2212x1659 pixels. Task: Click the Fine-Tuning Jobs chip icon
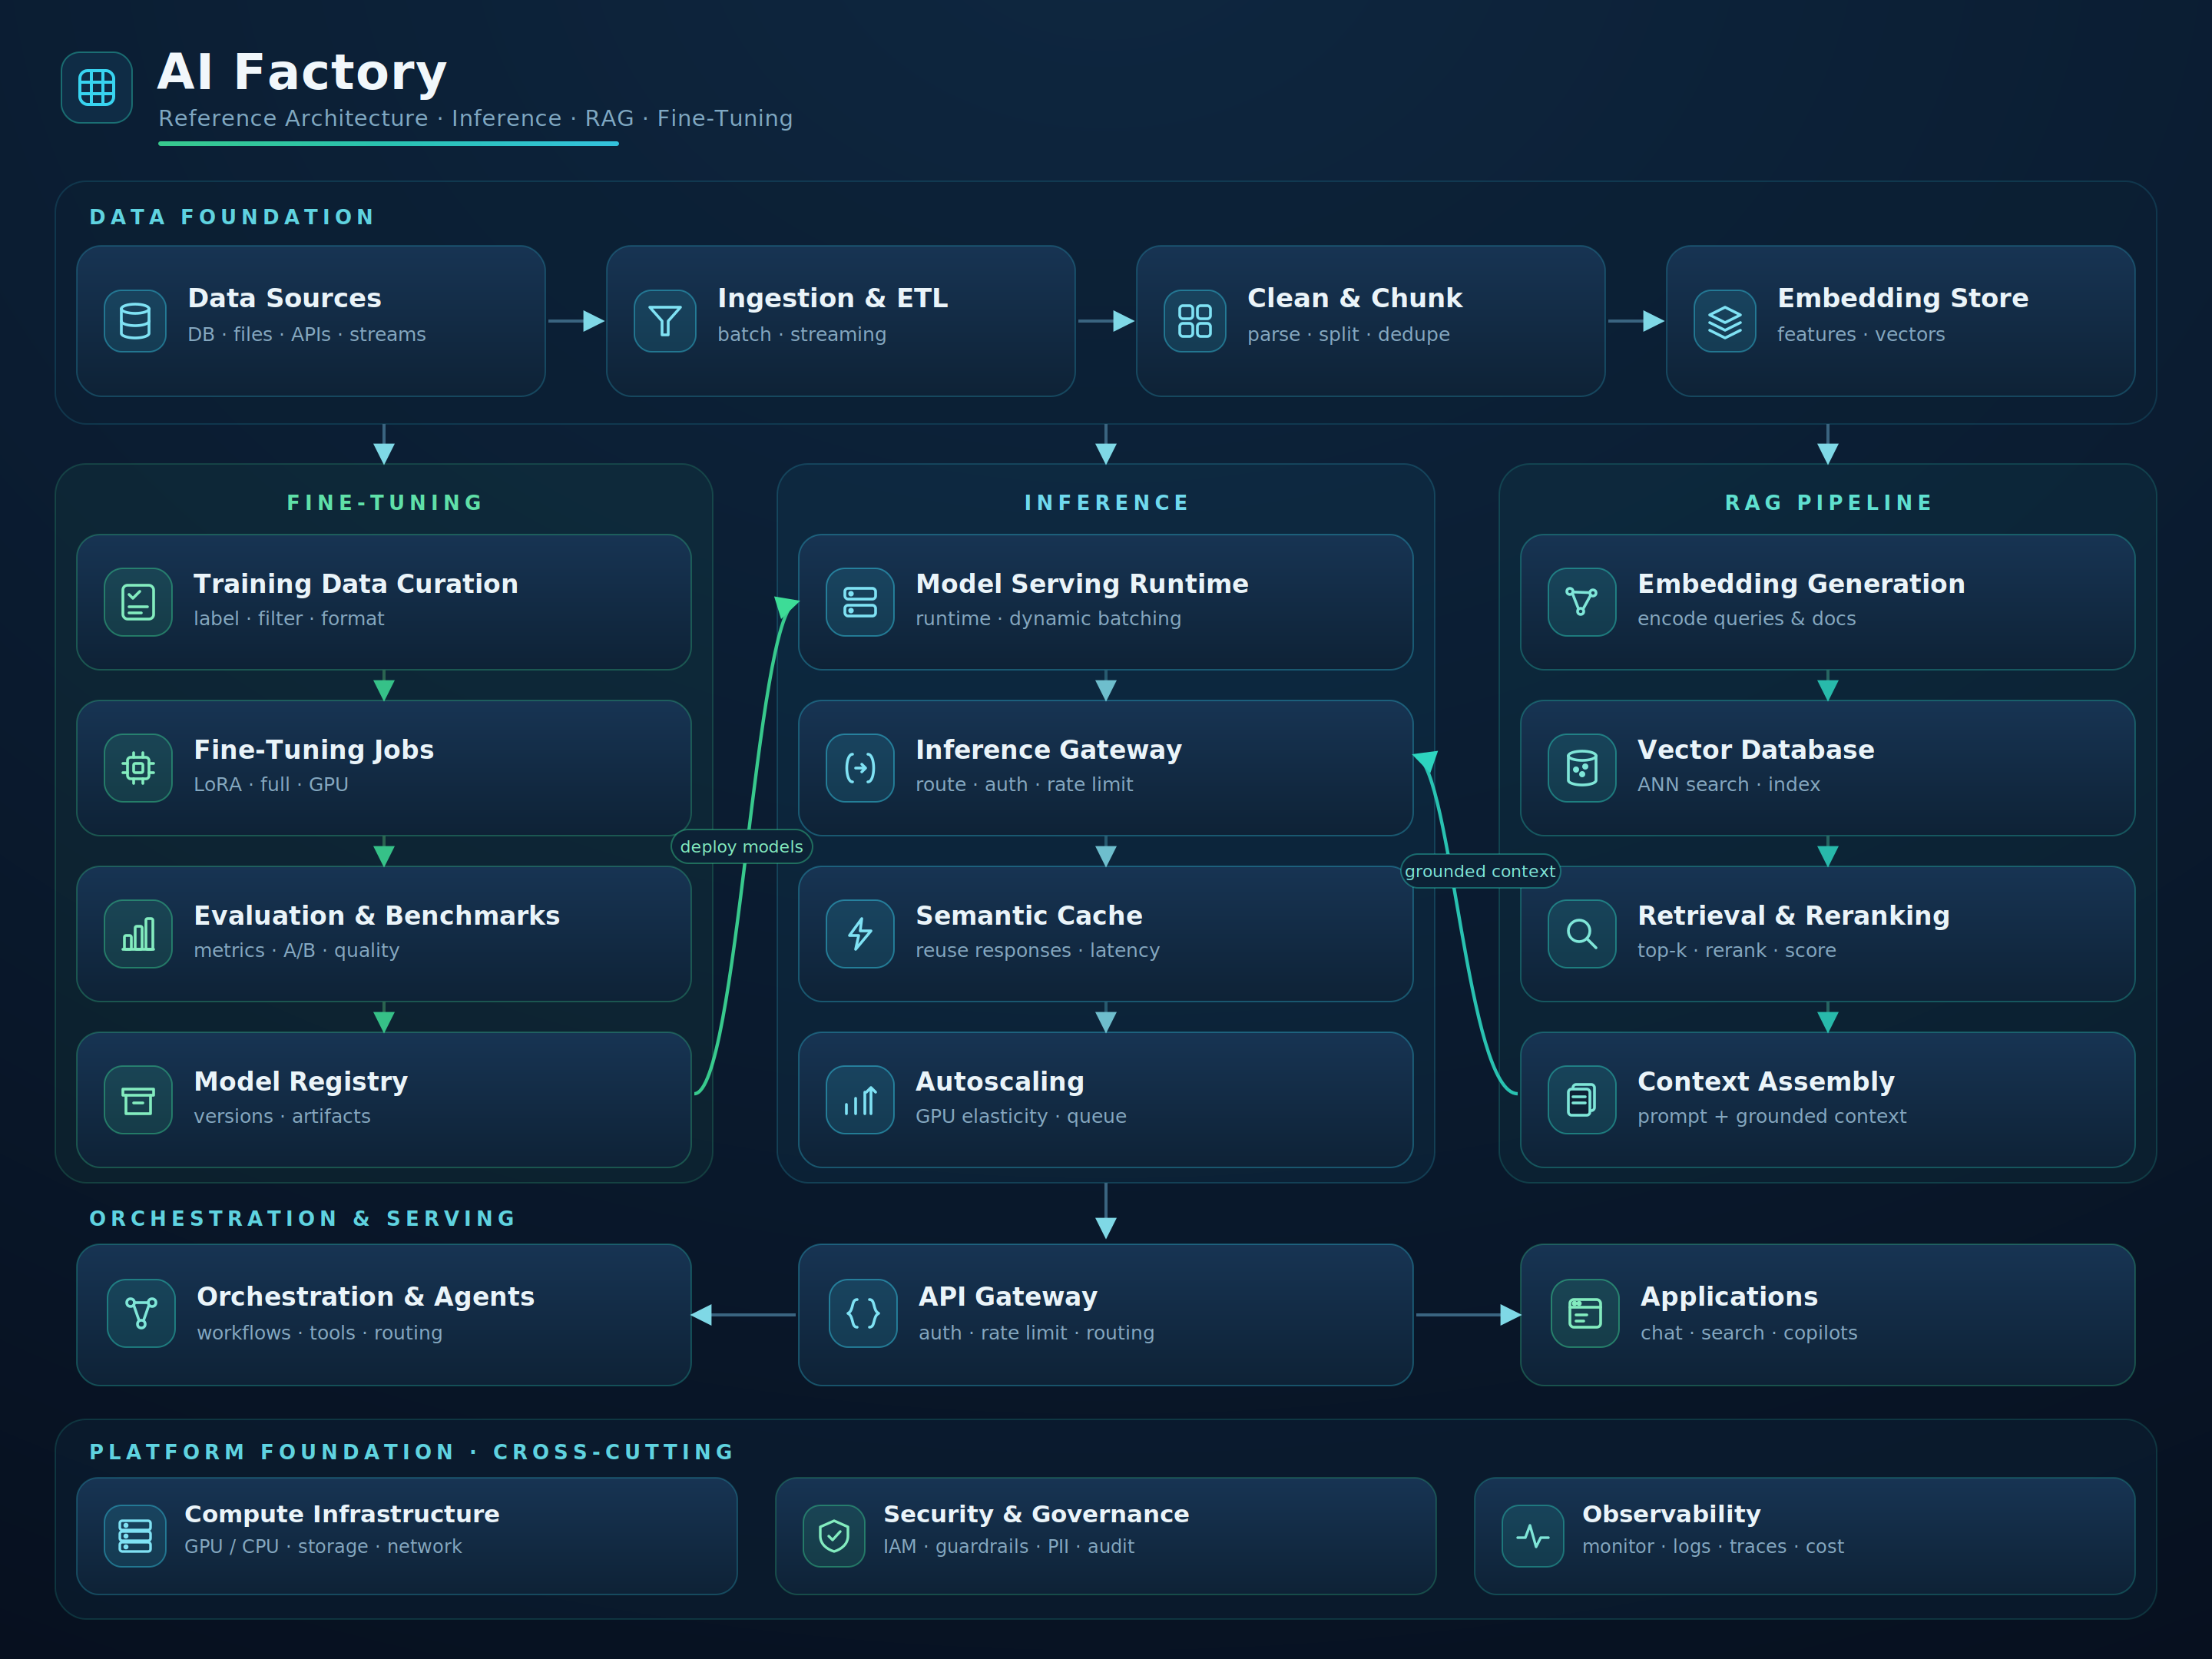point(138,768)
